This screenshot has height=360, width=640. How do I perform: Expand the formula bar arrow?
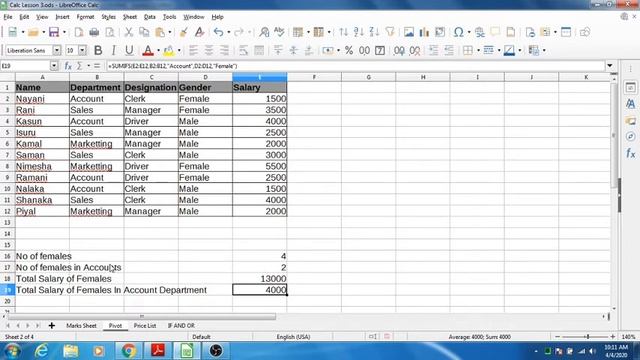(610, 66)
